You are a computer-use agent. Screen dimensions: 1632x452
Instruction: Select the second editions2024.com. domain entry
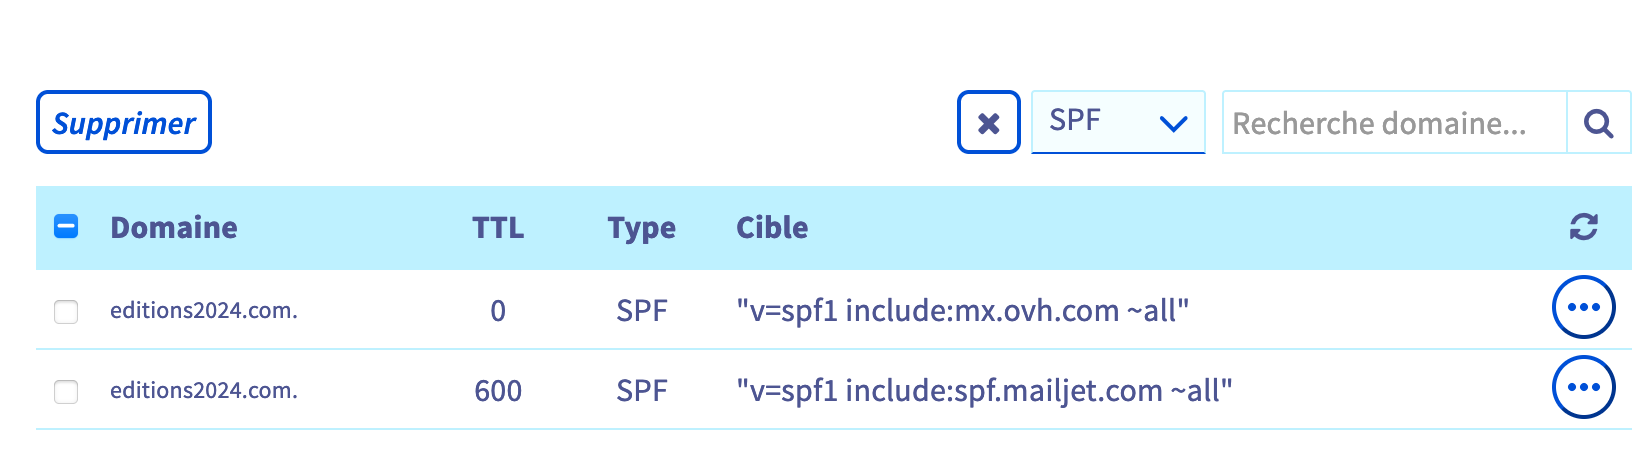click(x=204, y=391)
